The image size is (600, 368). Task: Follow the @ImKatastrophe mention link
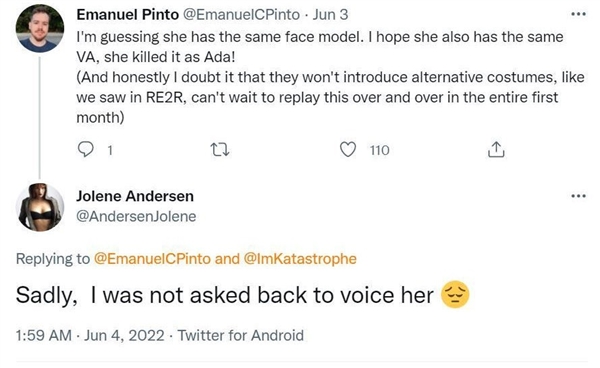(x=300, y=259)
